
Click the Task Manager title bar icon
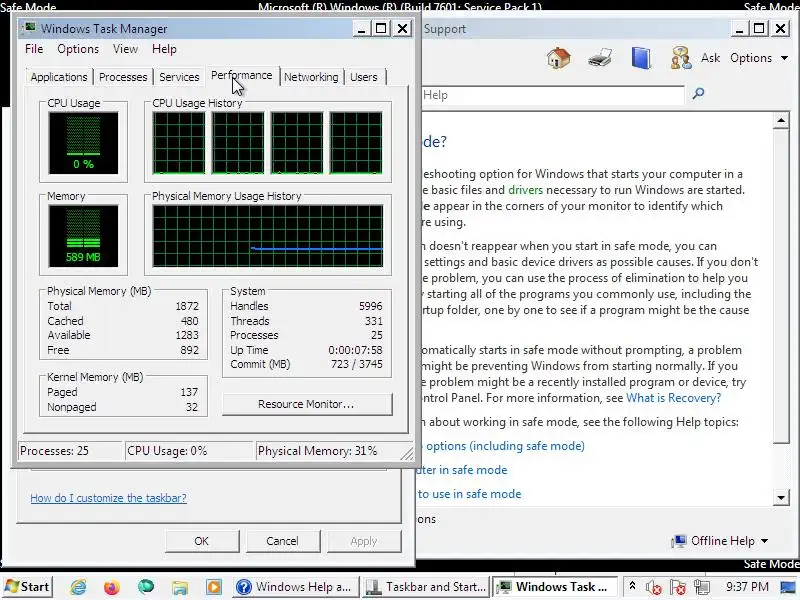tap(30, 28)
